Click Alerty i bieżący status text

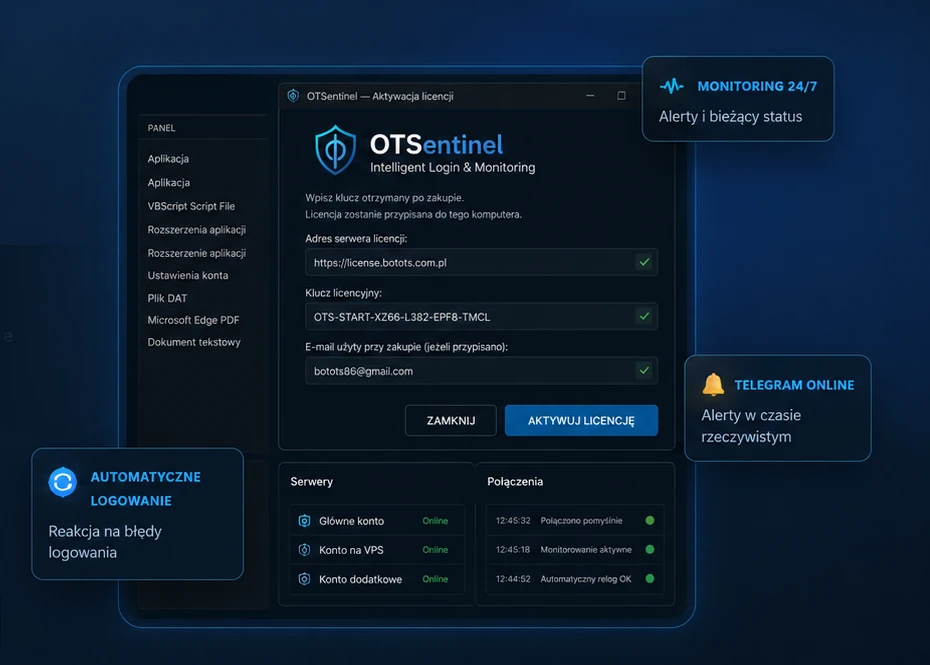coord(730,116)
